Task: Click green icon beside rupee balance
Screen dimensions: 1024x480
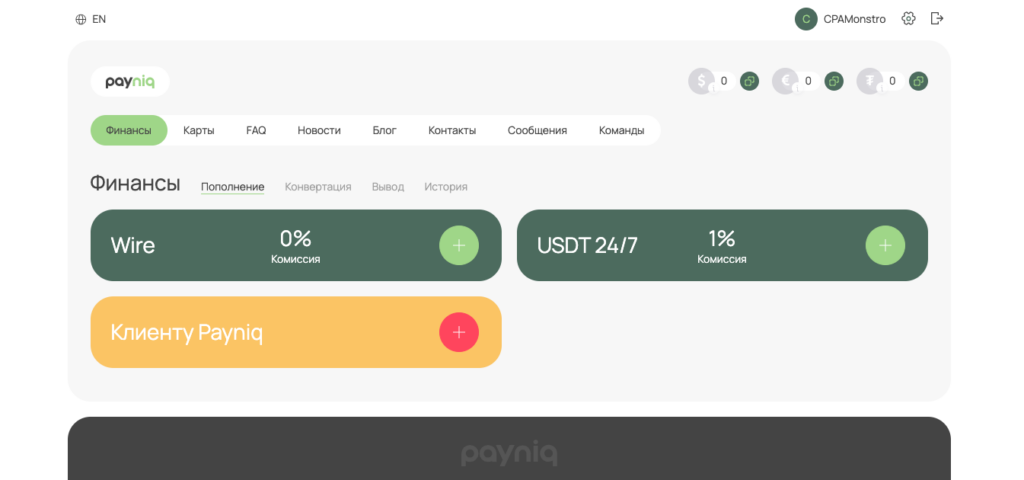Action: point(919,82)
